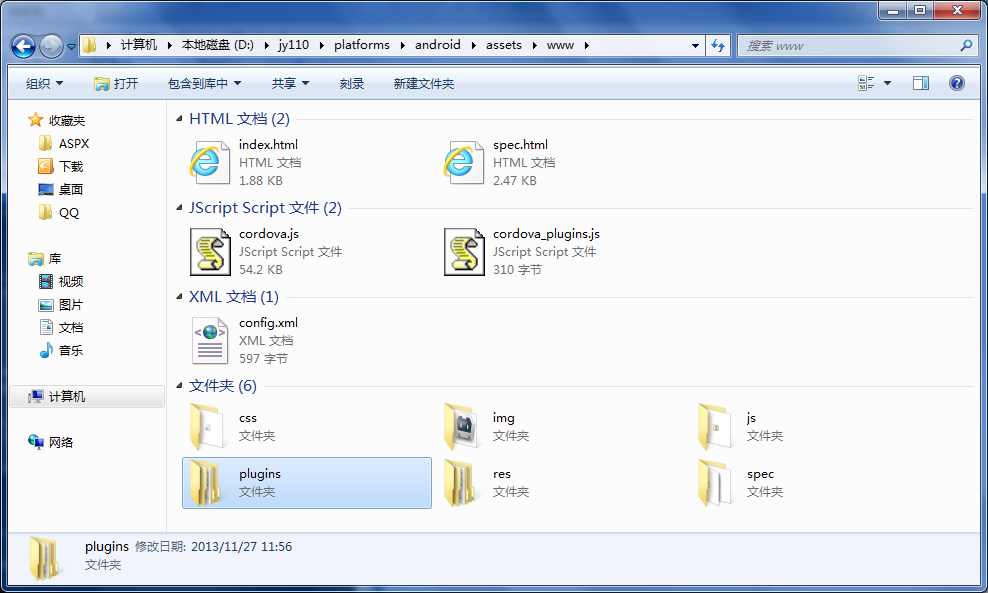Screen dimensions: 988x593
Task: Click the index.html file name
Action: point(268,145)
